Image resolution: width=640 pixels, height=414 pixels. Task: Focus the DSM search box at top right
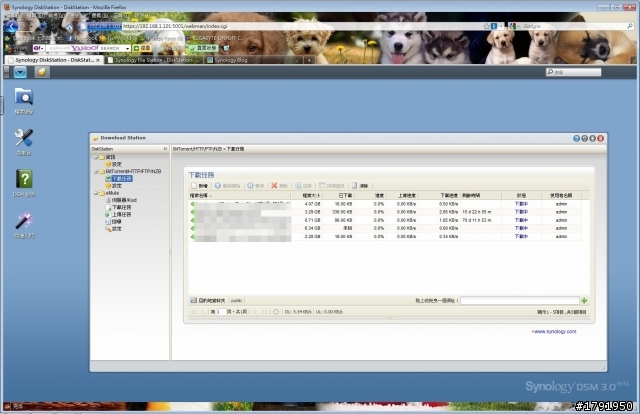point(573,72)
